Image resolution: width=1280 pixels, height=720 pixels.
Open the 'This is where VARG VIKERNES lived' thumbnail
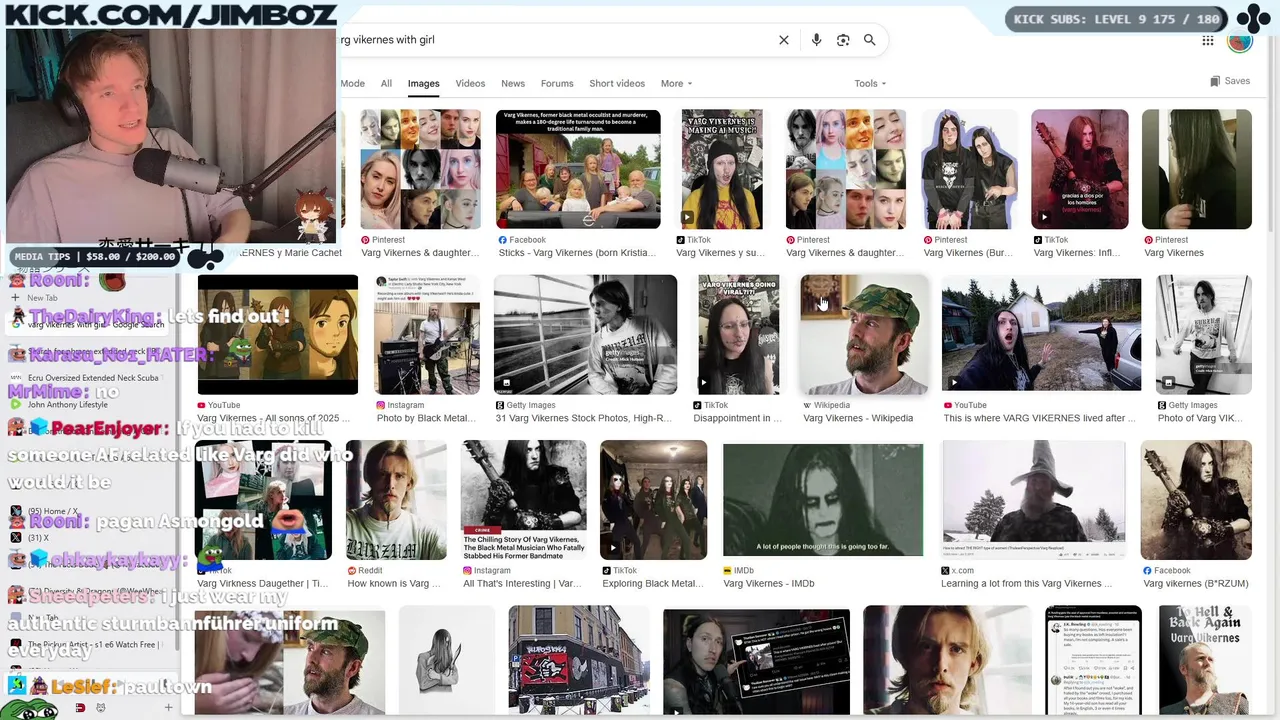click(x=1041, y=335)
